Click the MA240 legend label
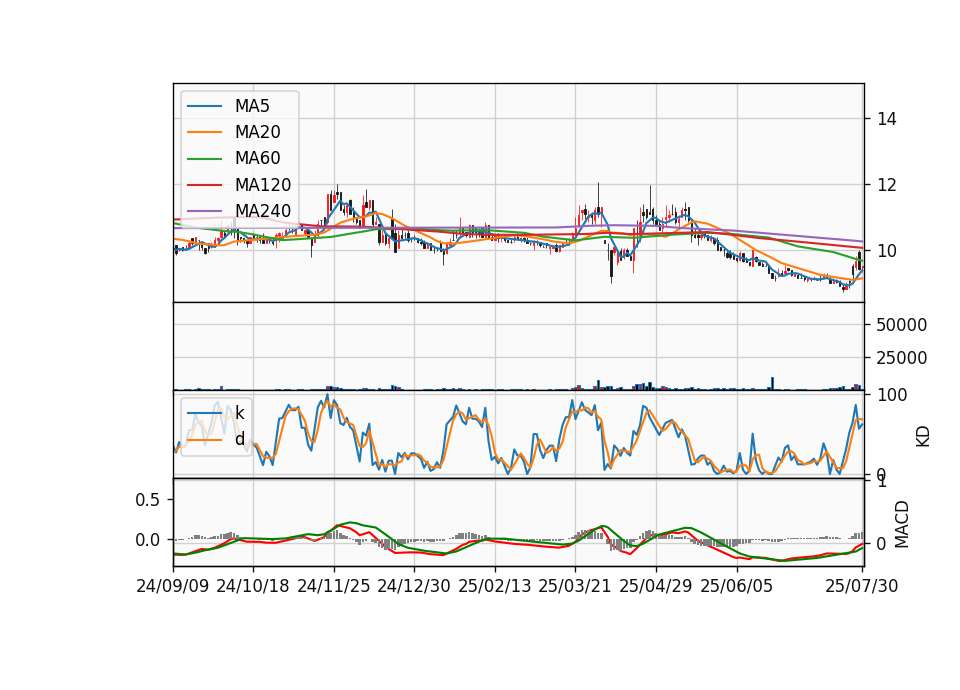The height and width of the screenshot is (690, 960). [x=263, y=211]
